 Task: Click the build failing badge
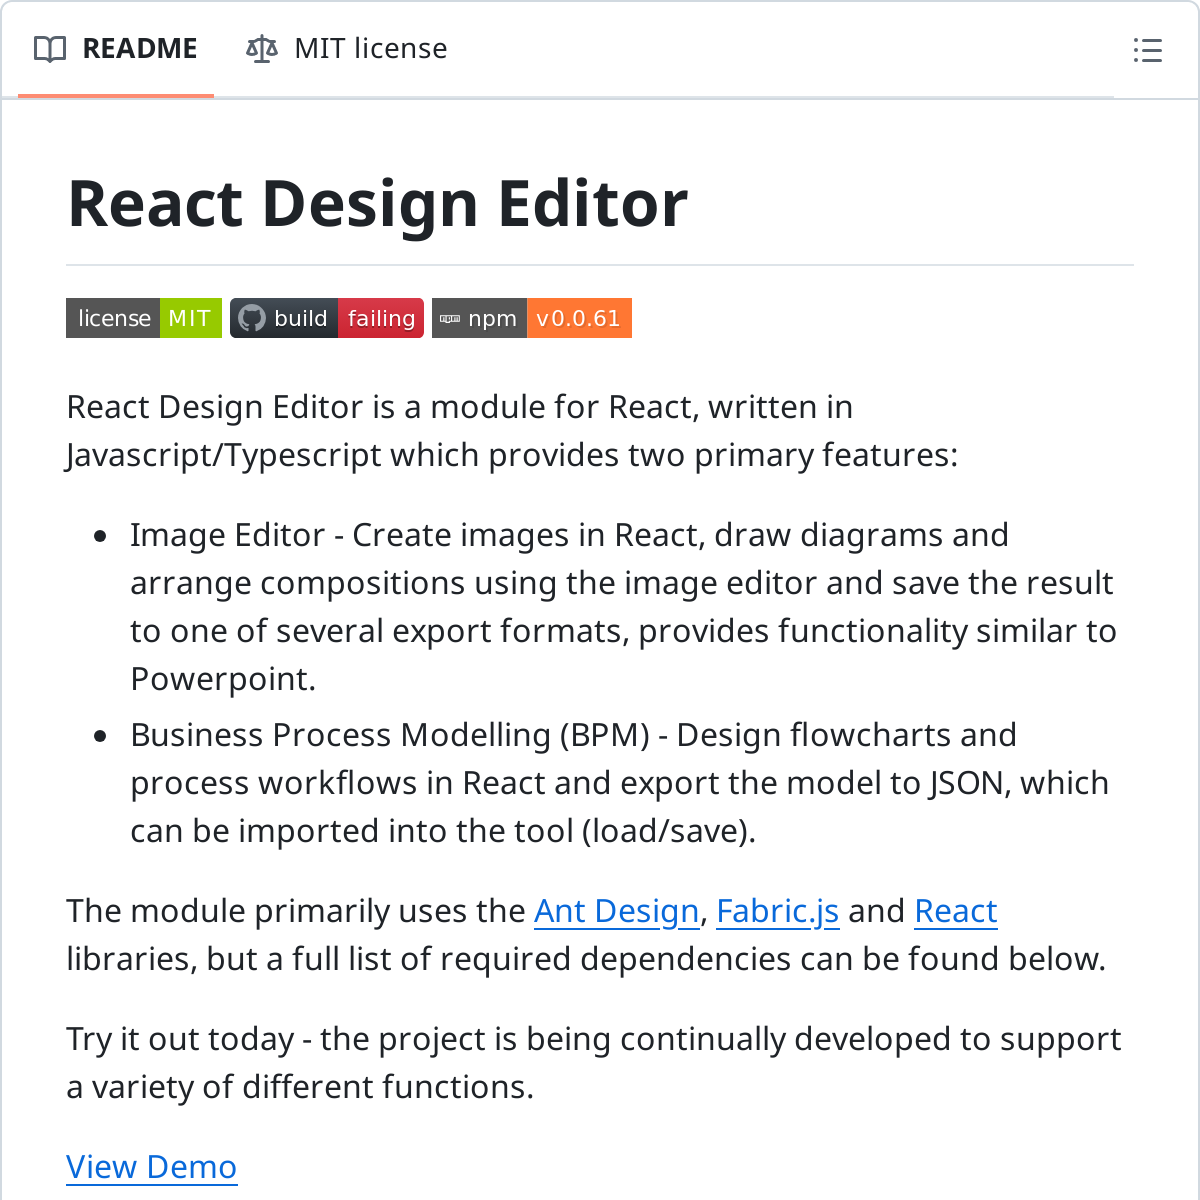tap(327, 318)
